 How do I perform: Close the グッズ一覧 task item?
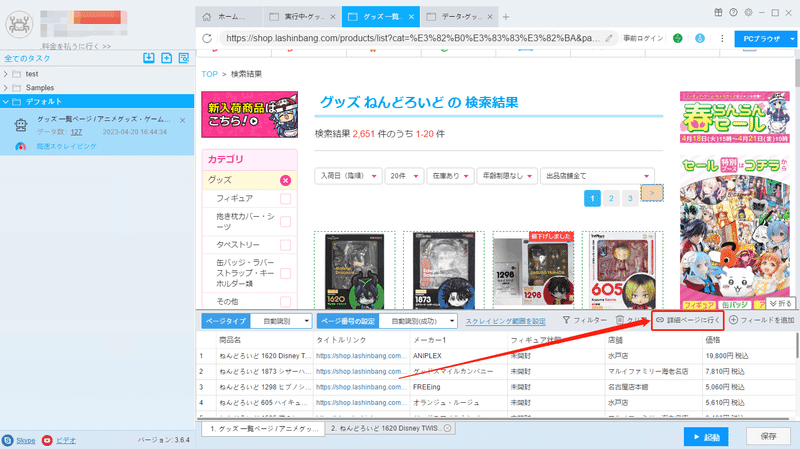(183, 120)
